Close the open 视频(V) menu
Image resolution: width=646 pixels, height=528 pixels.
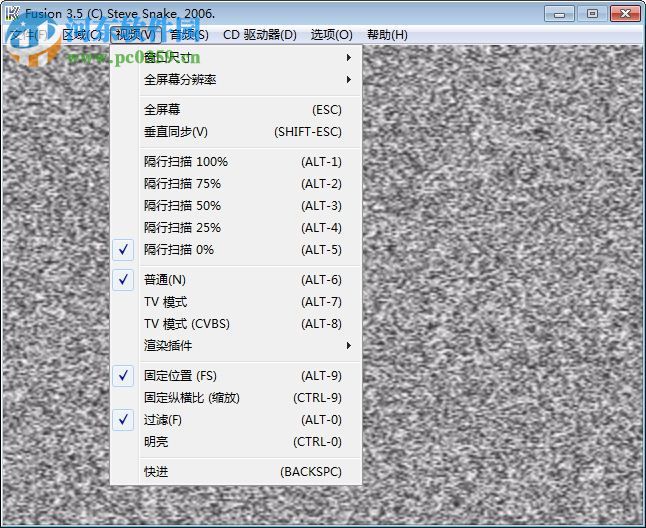tap(136, 35)
